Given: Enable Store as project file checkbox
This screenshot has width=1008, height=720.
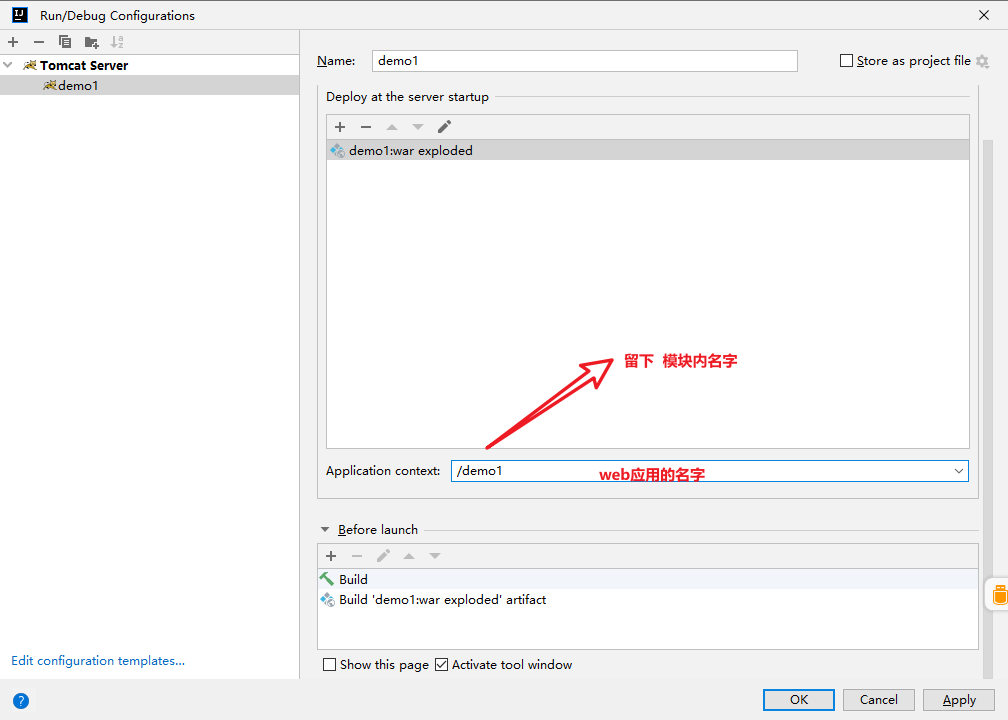Looking at the screenshot, I should (847, 60).
